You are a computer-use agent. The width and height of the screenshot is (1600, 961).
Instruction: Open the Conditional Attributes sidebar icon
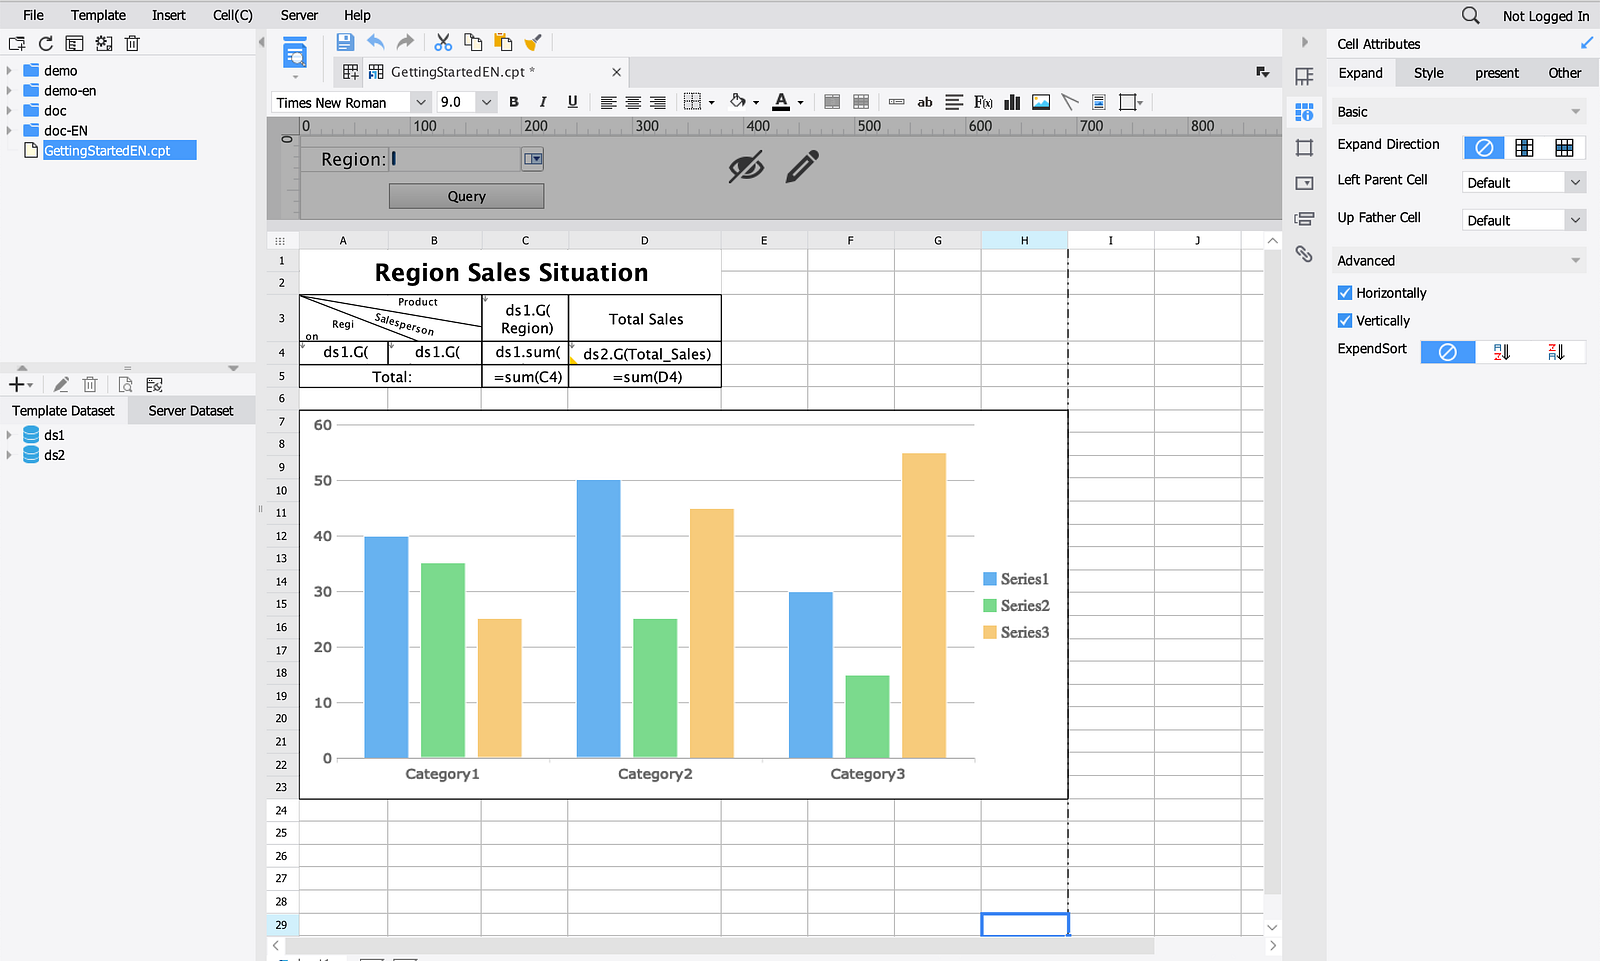click(1304, 219)
